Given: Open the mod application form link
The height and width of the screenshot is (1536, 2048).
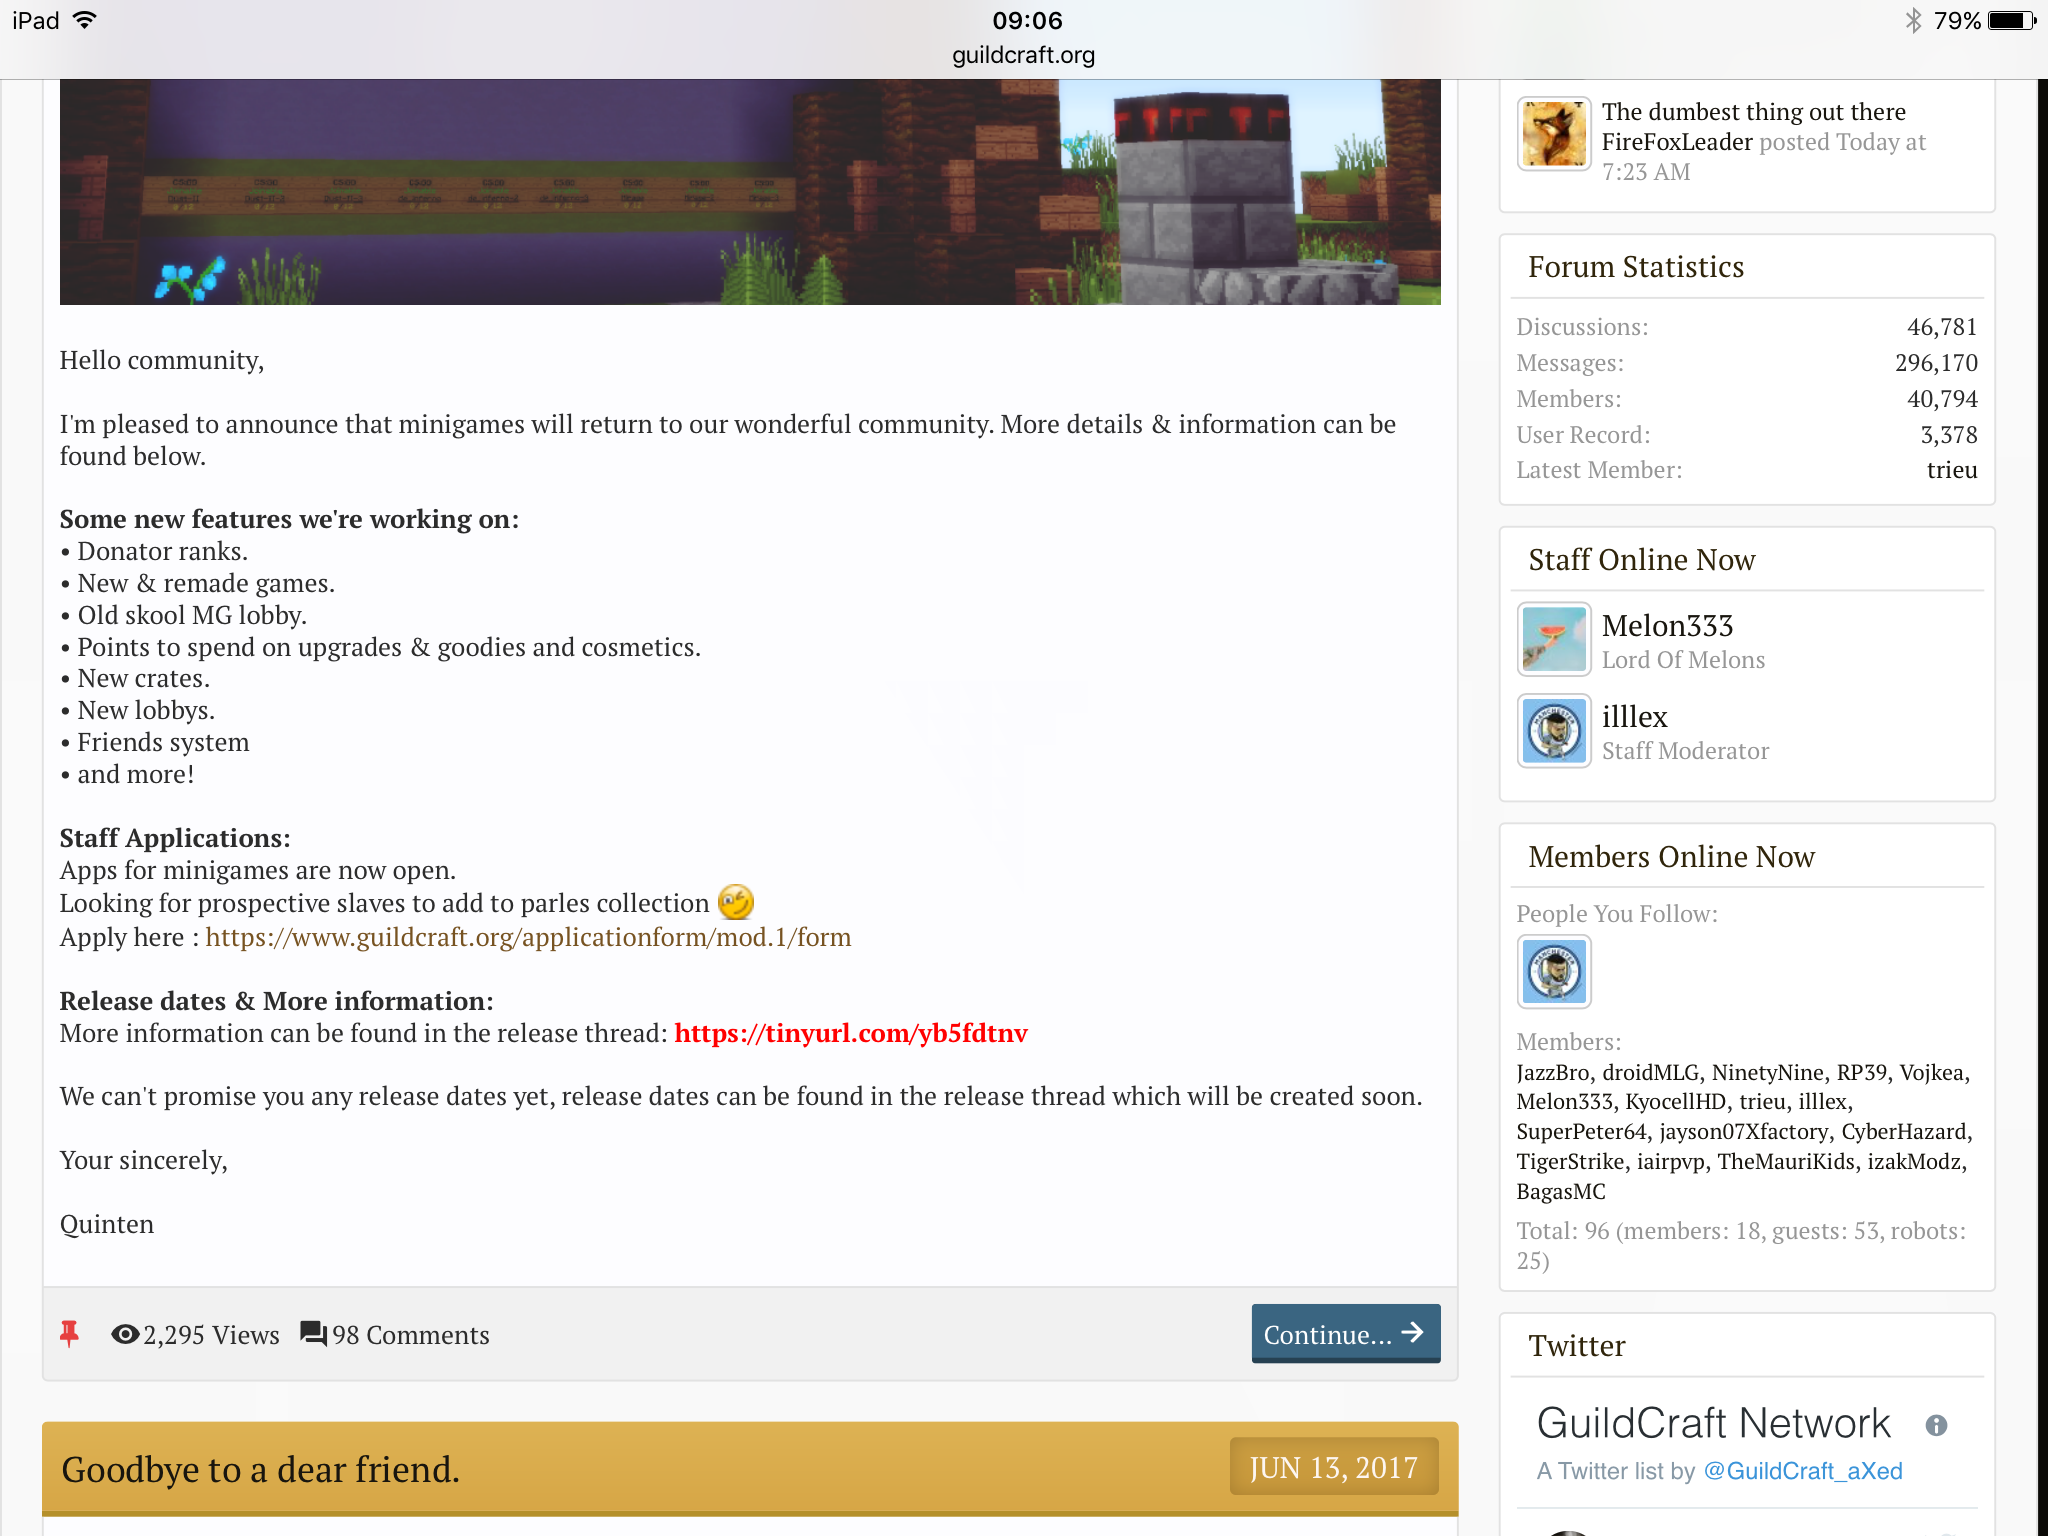Looking at the screenshot, I should click(528, 937).
